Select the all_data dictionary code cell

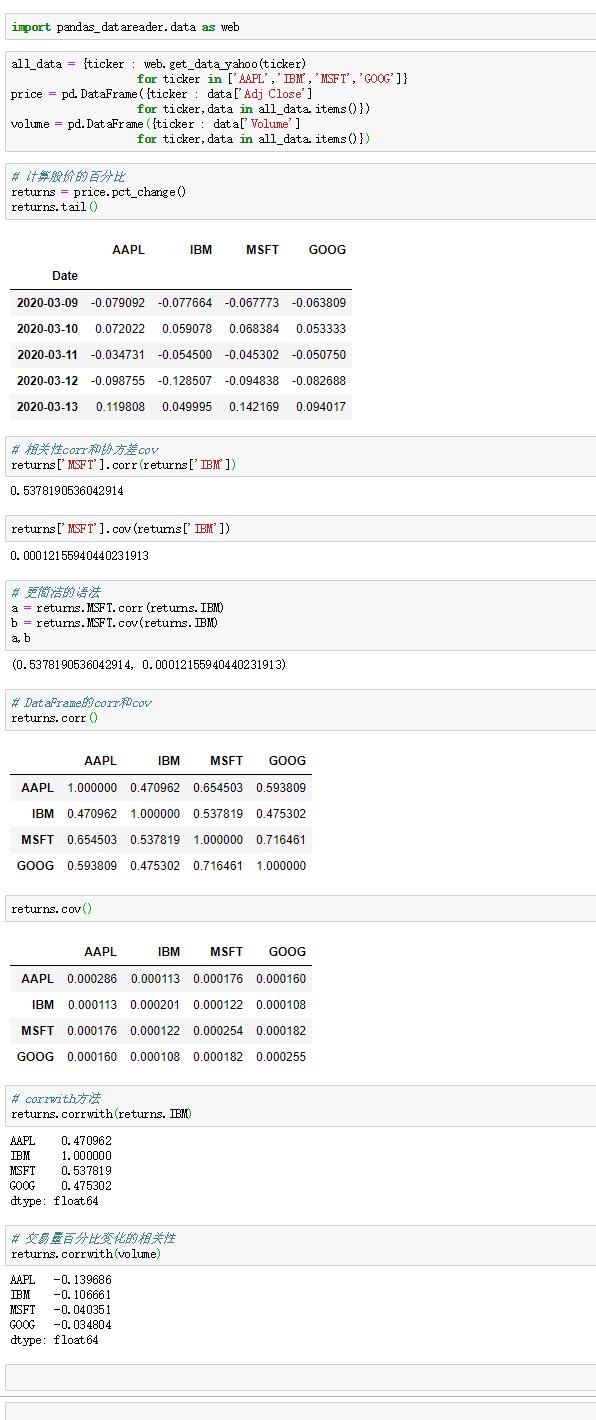pos(300,101)
